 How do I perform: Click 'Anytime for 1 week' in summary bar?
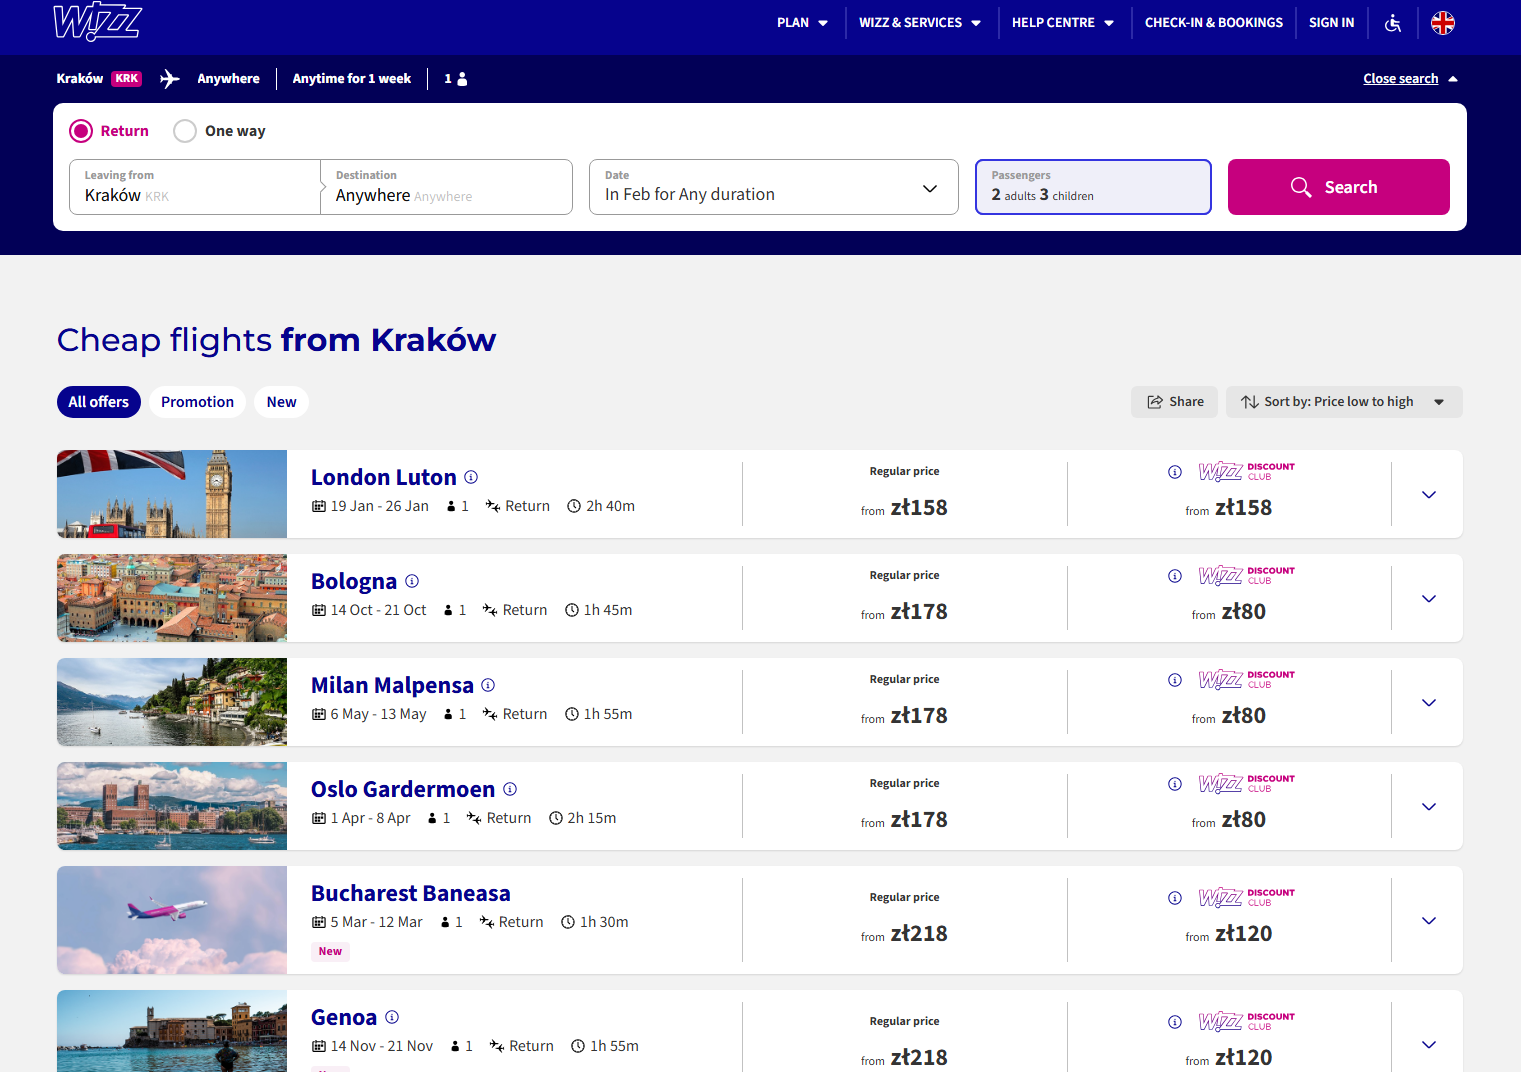[x=352, y=79]
